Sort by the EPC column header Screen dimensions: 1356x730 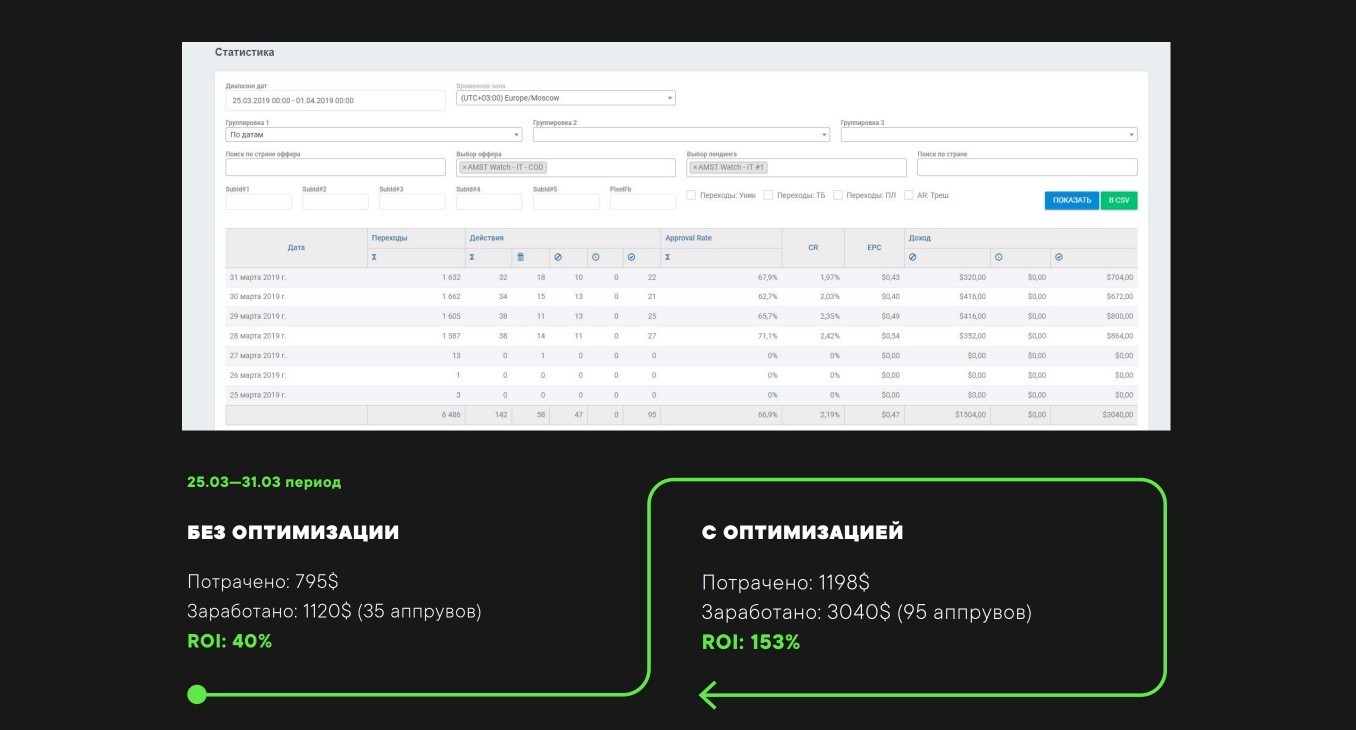[874, 247]
